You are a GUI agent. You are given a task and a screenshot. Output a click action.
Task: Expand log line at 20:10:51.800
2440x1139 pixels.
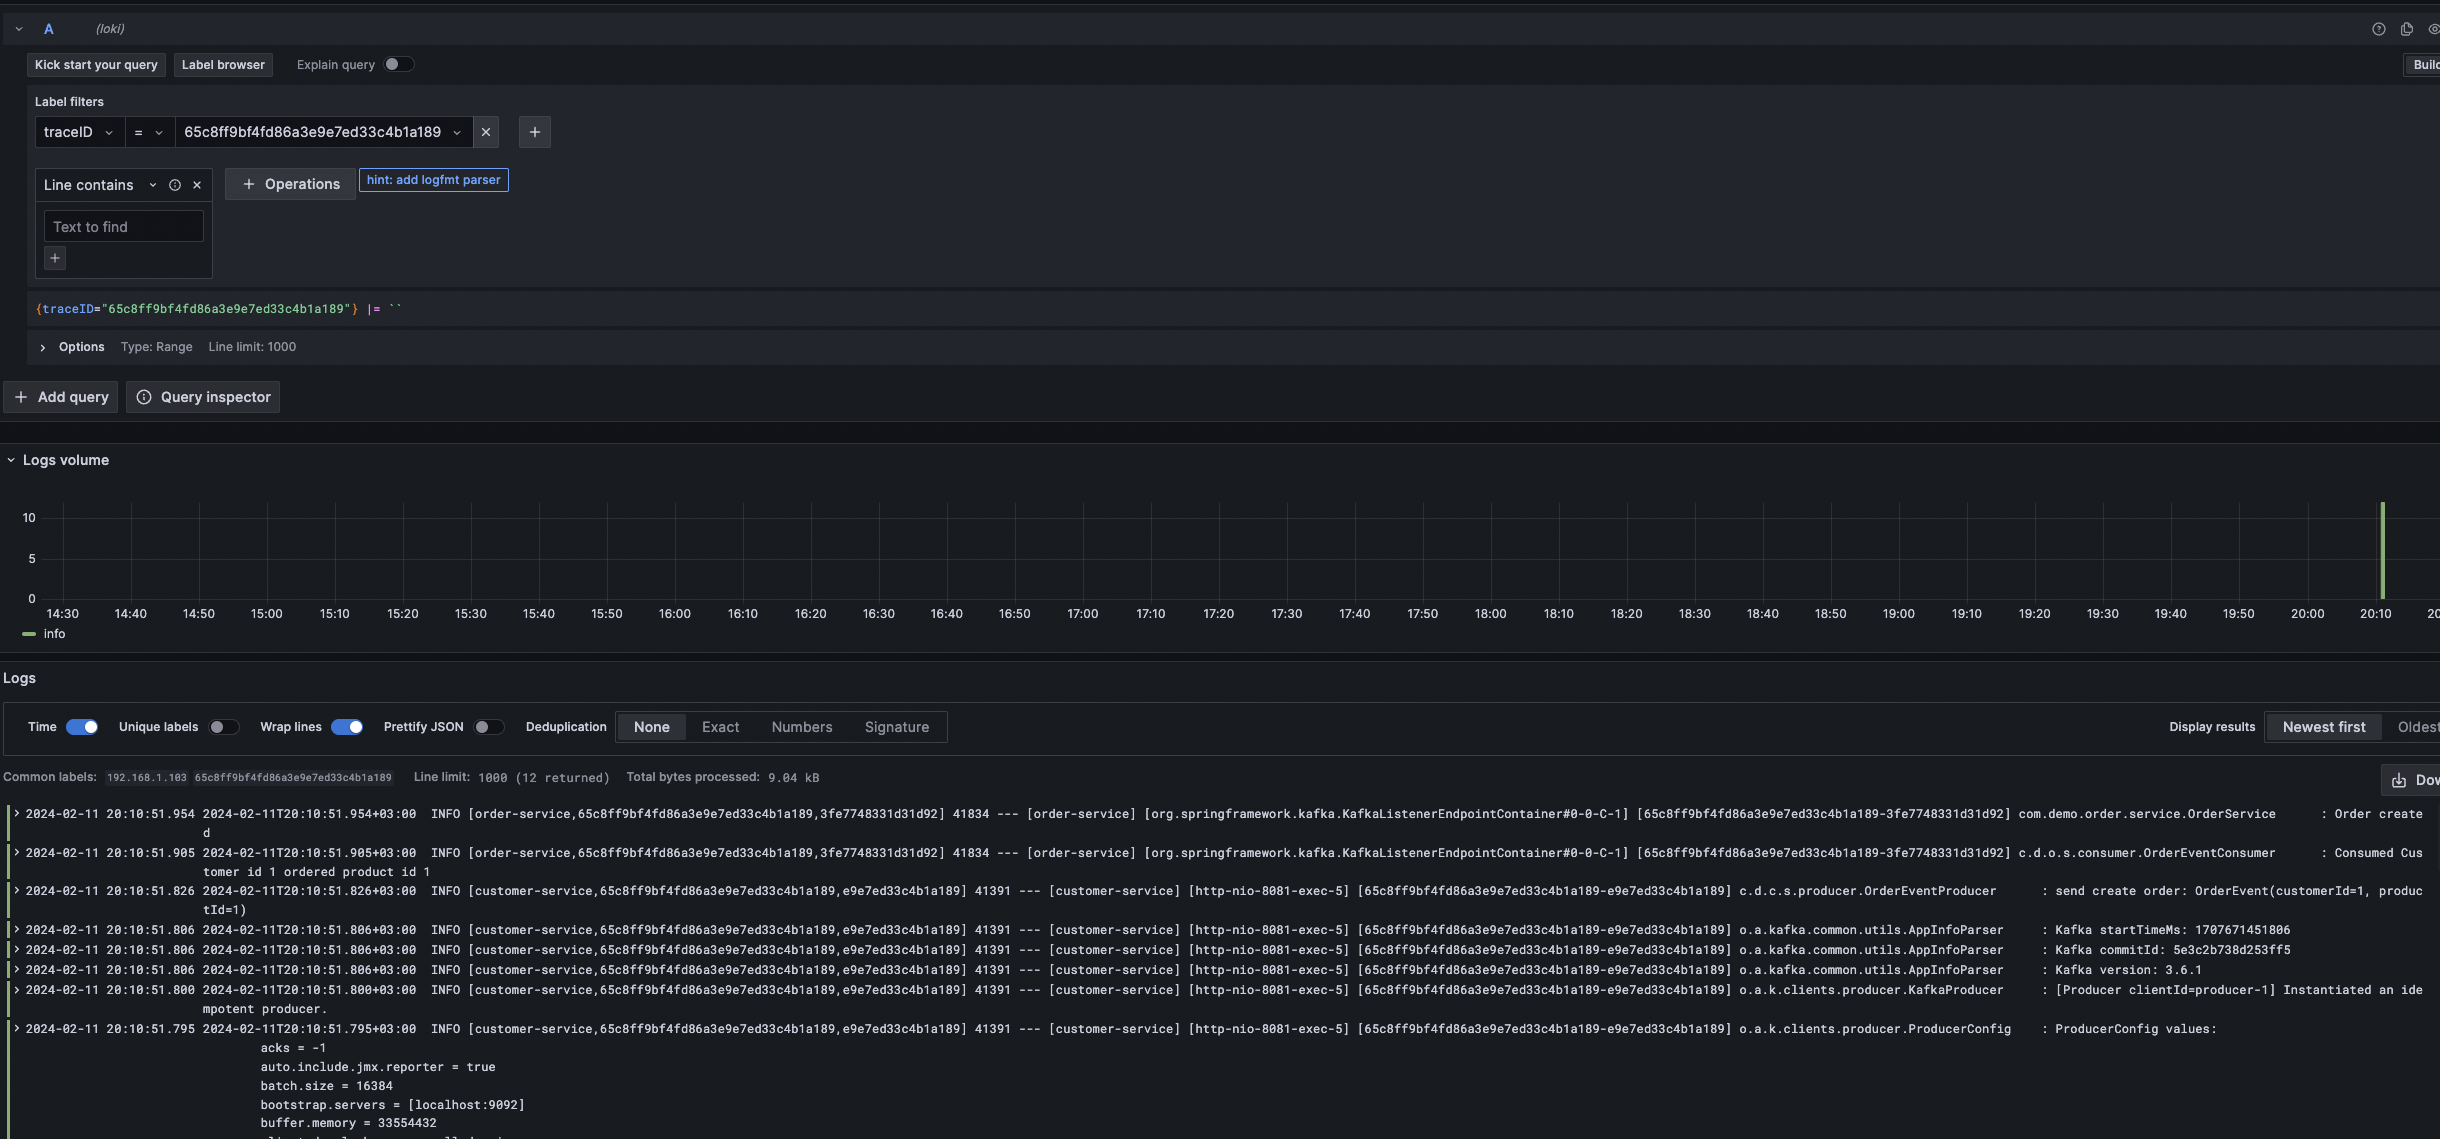click(17, 989)
